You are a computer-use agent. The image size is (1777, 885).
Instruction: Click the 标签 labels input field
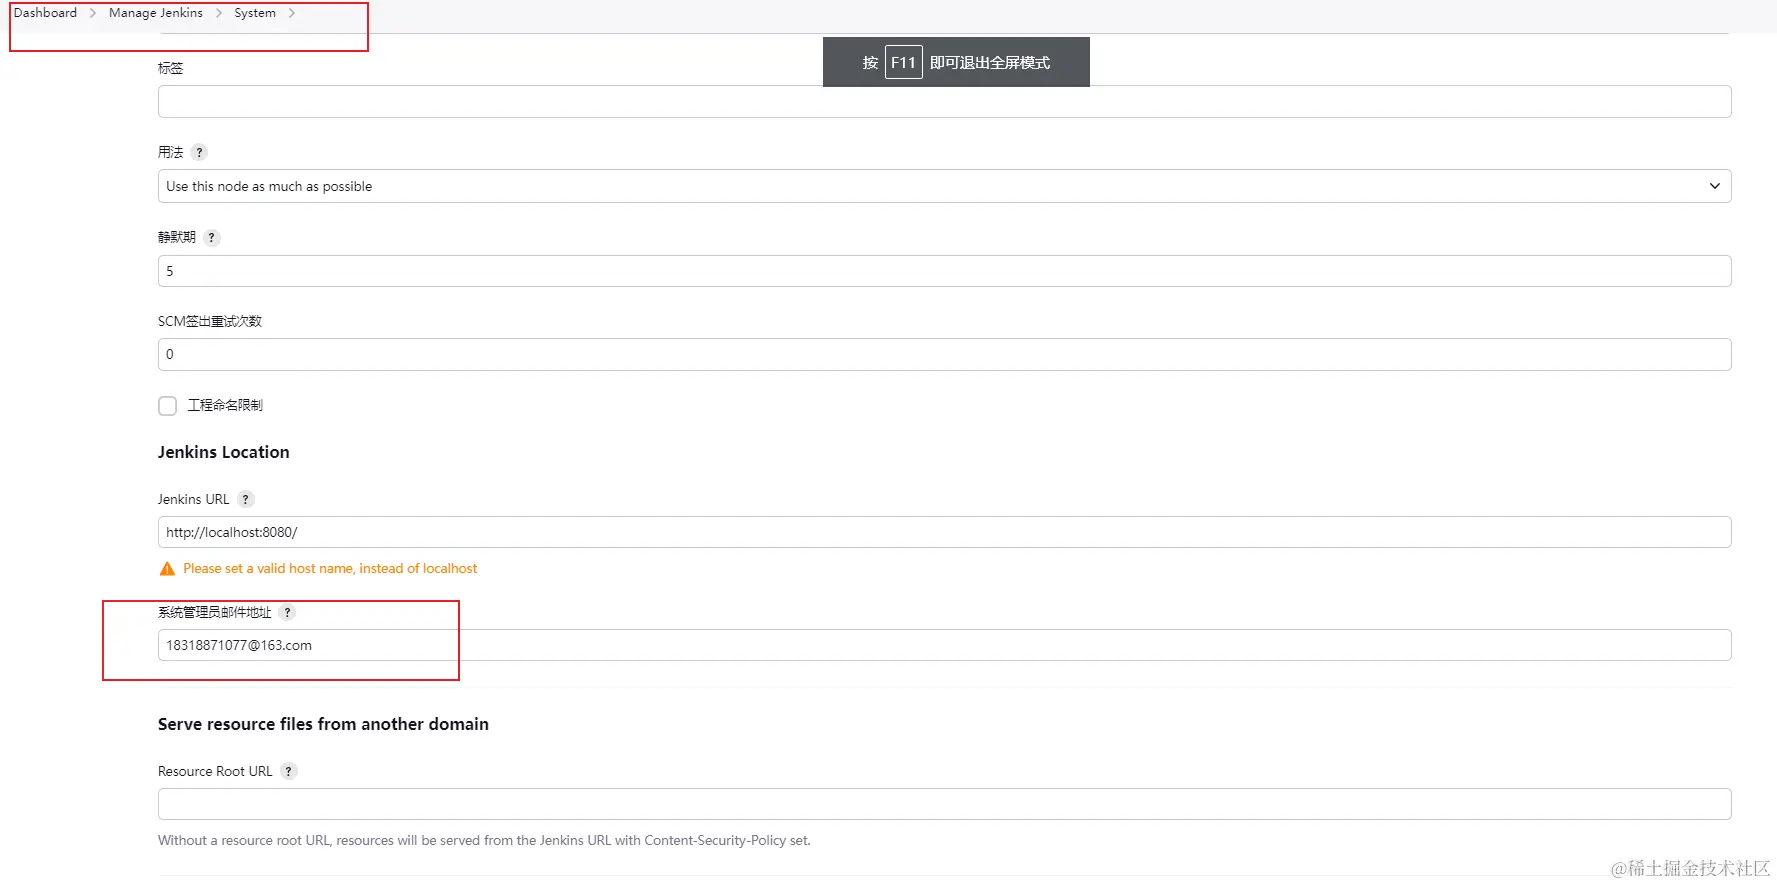(944, 102)
